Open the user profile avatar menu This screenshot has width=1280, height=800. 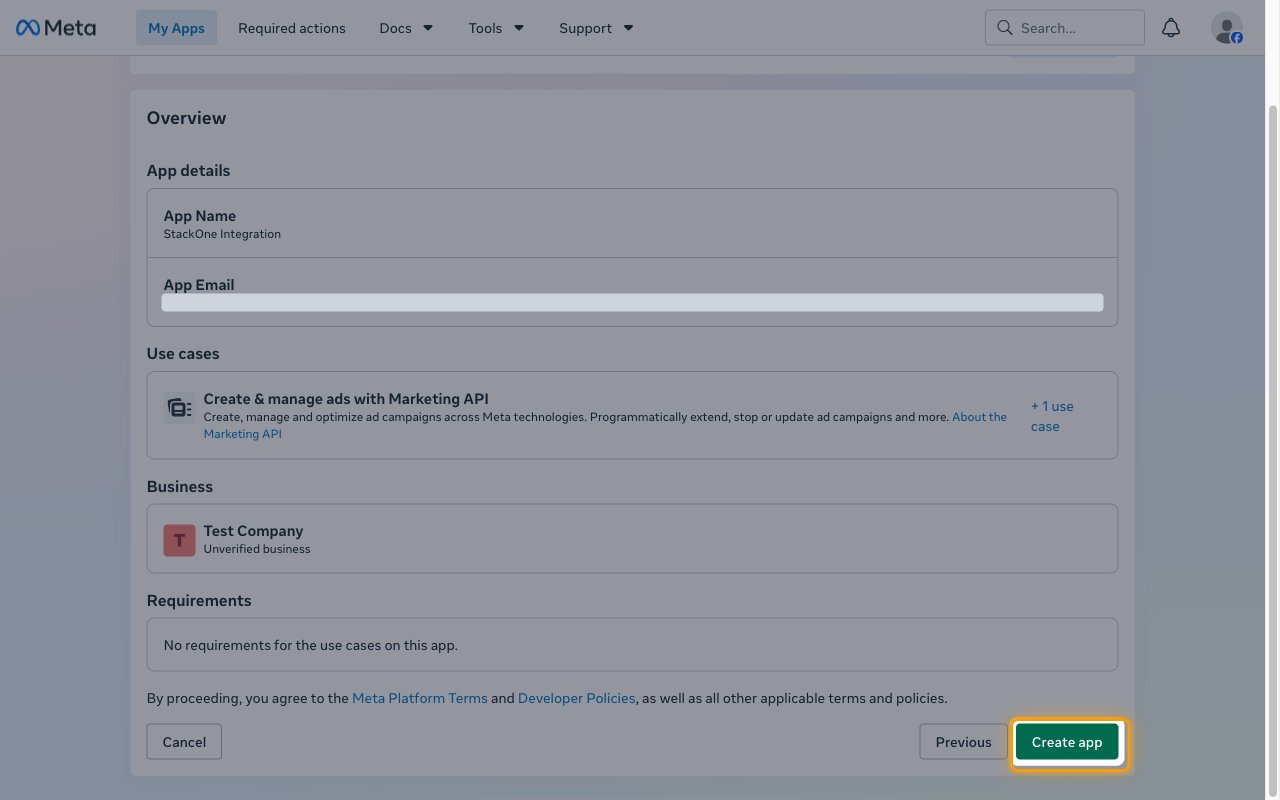pos(1227,28)
